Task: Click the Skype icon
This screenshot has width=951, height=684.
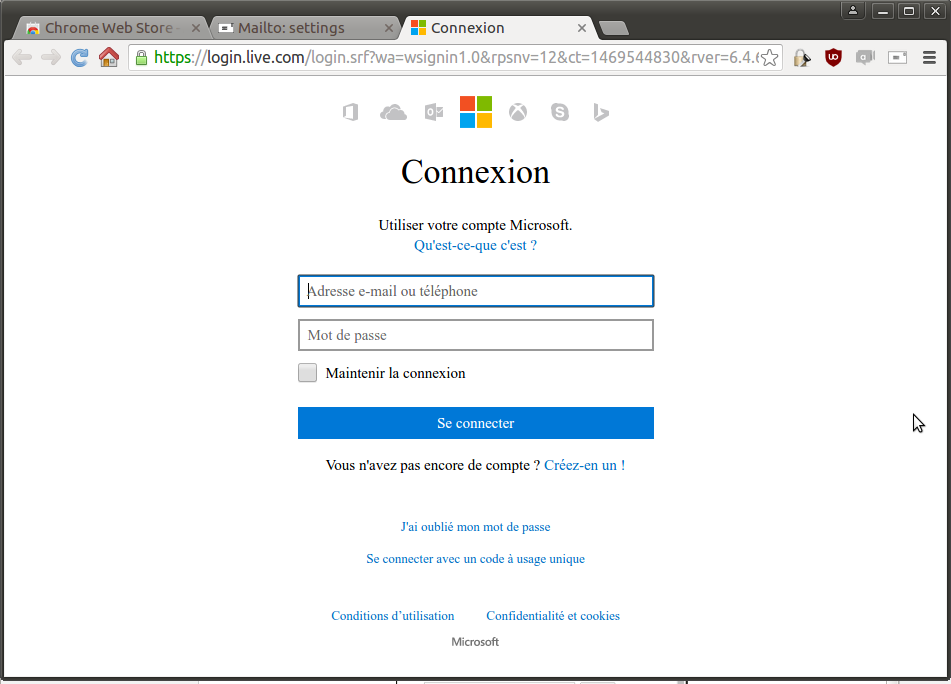Action: pyautogui.click(x=559, y=112)
